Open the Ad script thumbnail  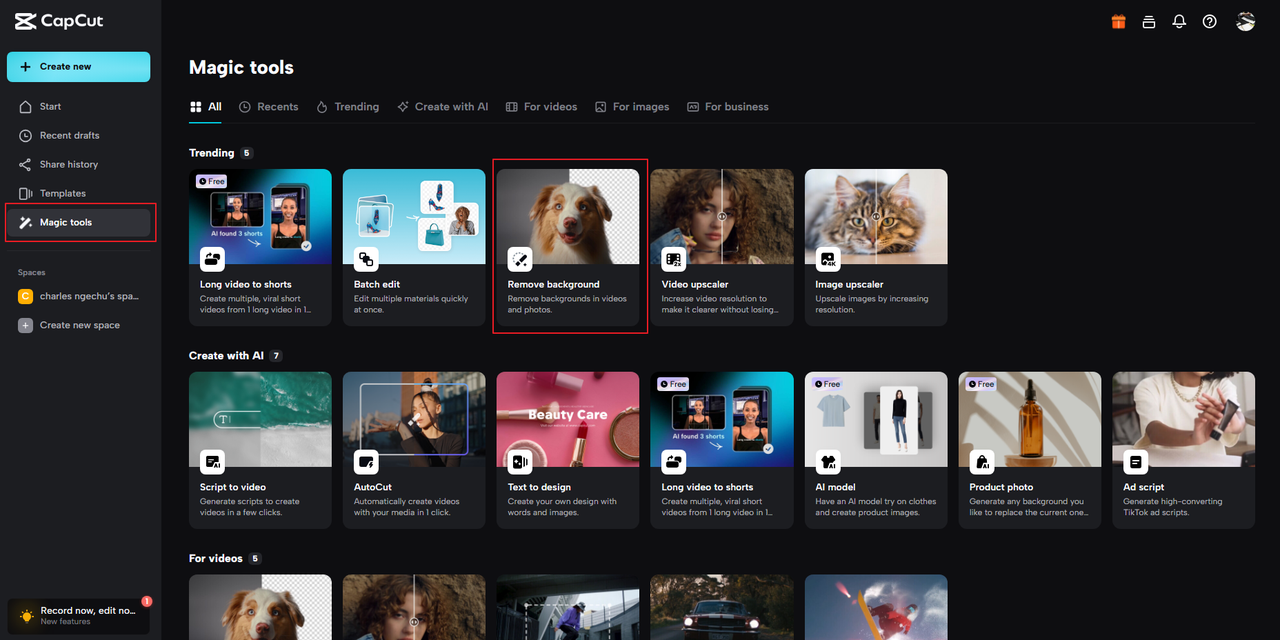point(1184,419)
